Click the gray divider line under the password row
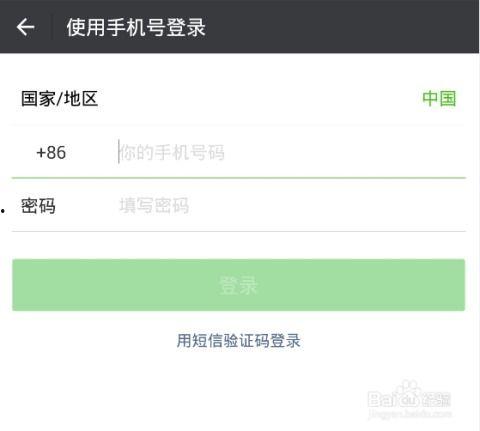Viewport: 480px width, 431px height. click(239, 231)
